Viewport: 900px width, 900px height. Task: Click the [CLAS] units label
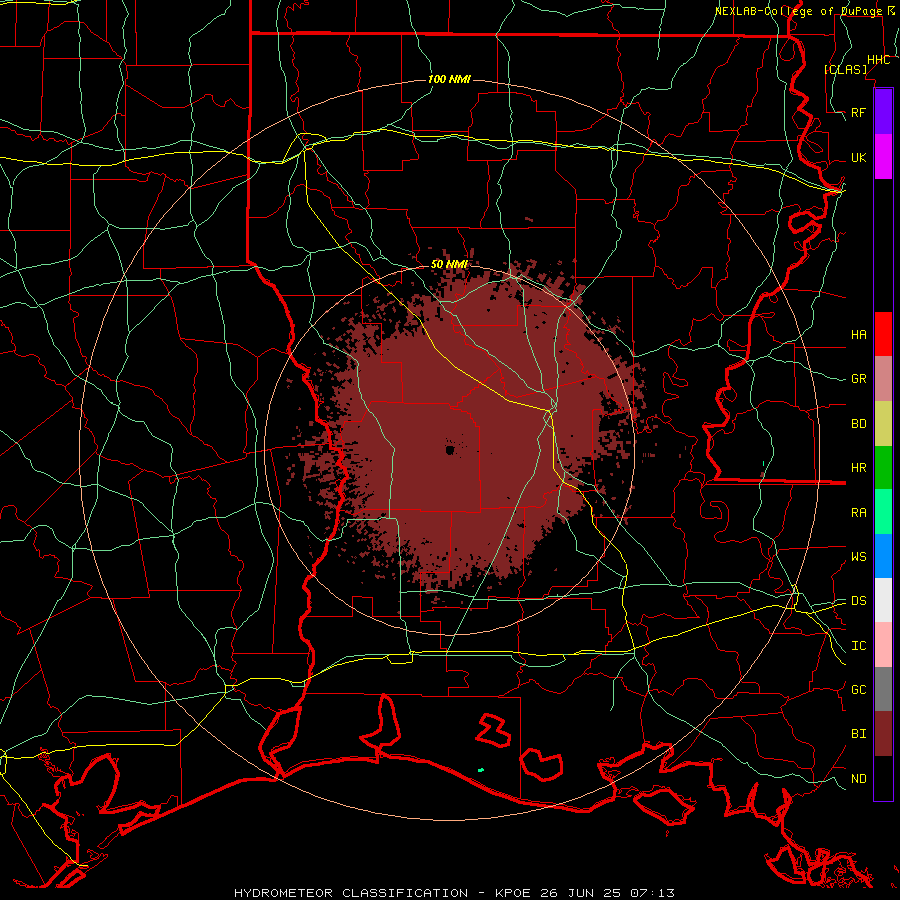[x=845, y=69]
